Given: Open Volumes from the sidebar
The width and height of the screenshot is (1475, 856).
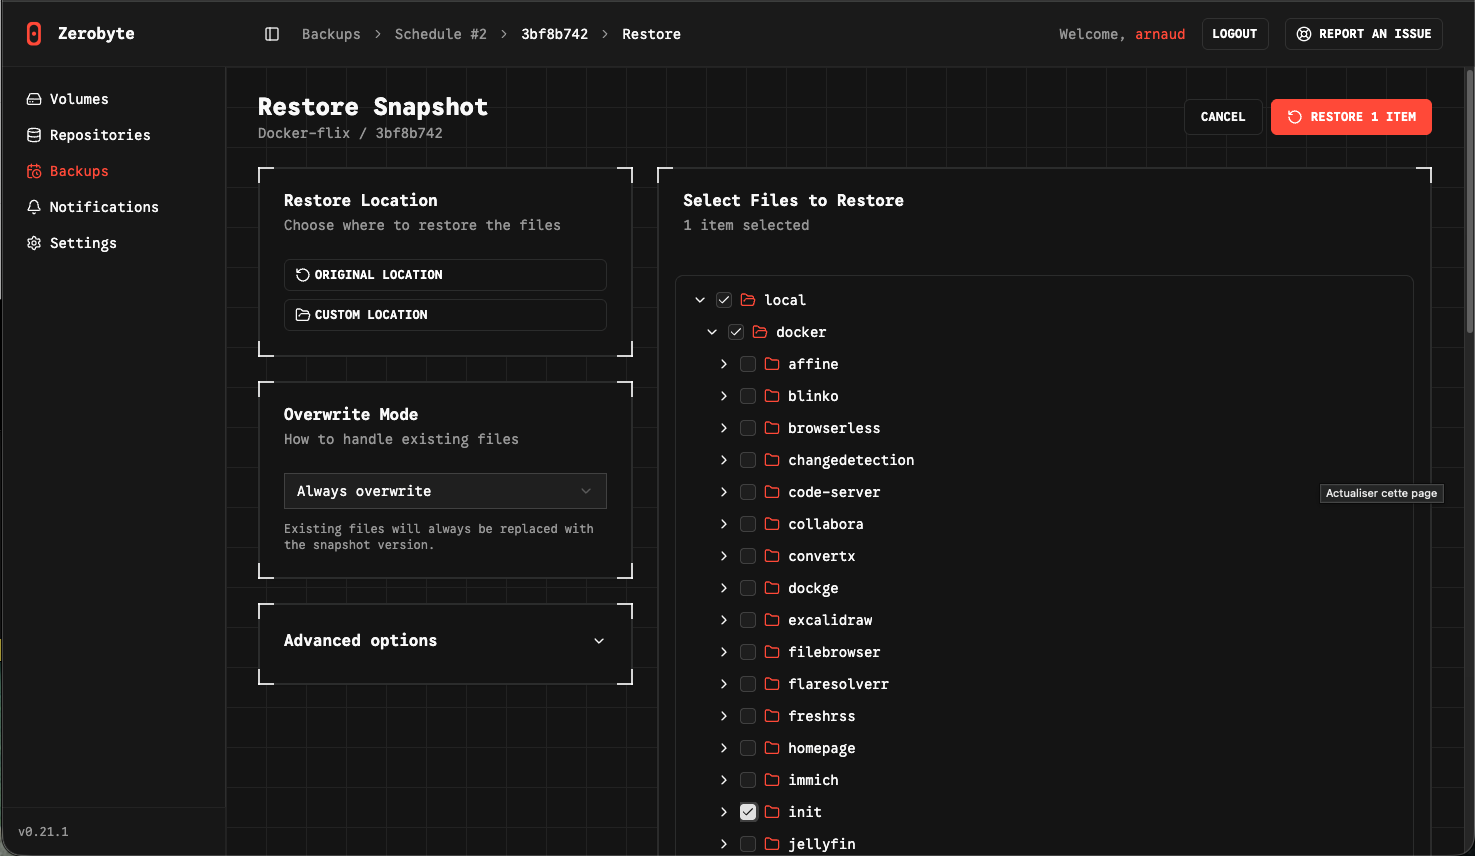Looking at the screenshot, I should pos(79,99).
